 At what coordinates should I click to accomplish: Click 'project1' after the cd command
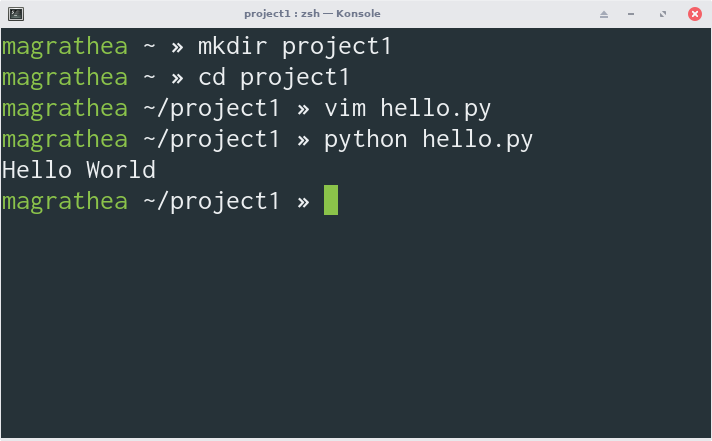pyautogui.click(x=295, y=78)
